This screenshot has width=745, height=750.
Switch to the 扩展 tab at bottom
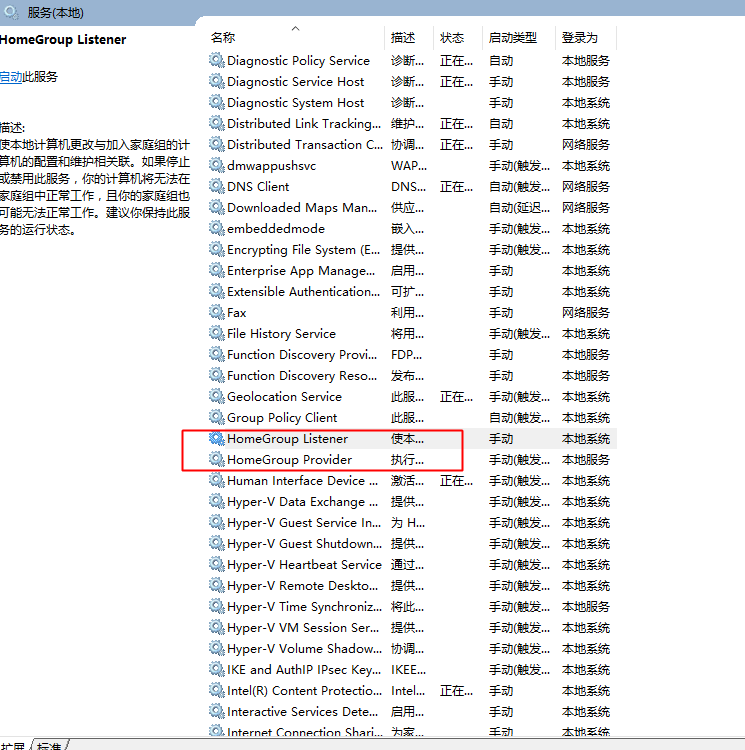[13, 746]
